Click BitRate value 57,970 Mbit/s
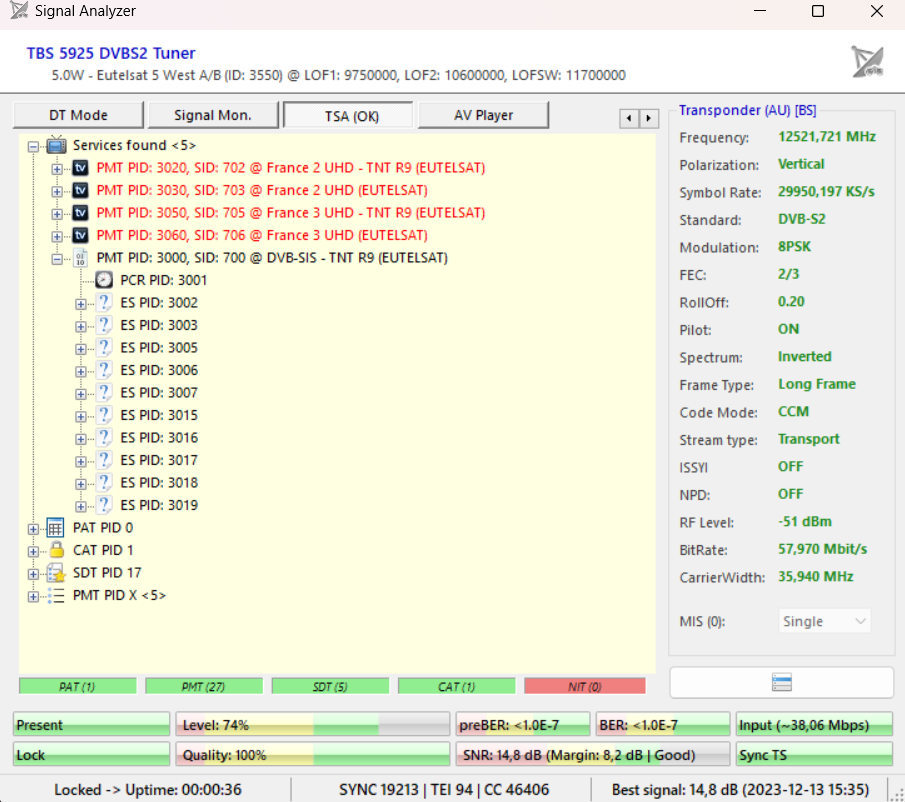Viewport: 905px width, 802px height. point(822,549)
